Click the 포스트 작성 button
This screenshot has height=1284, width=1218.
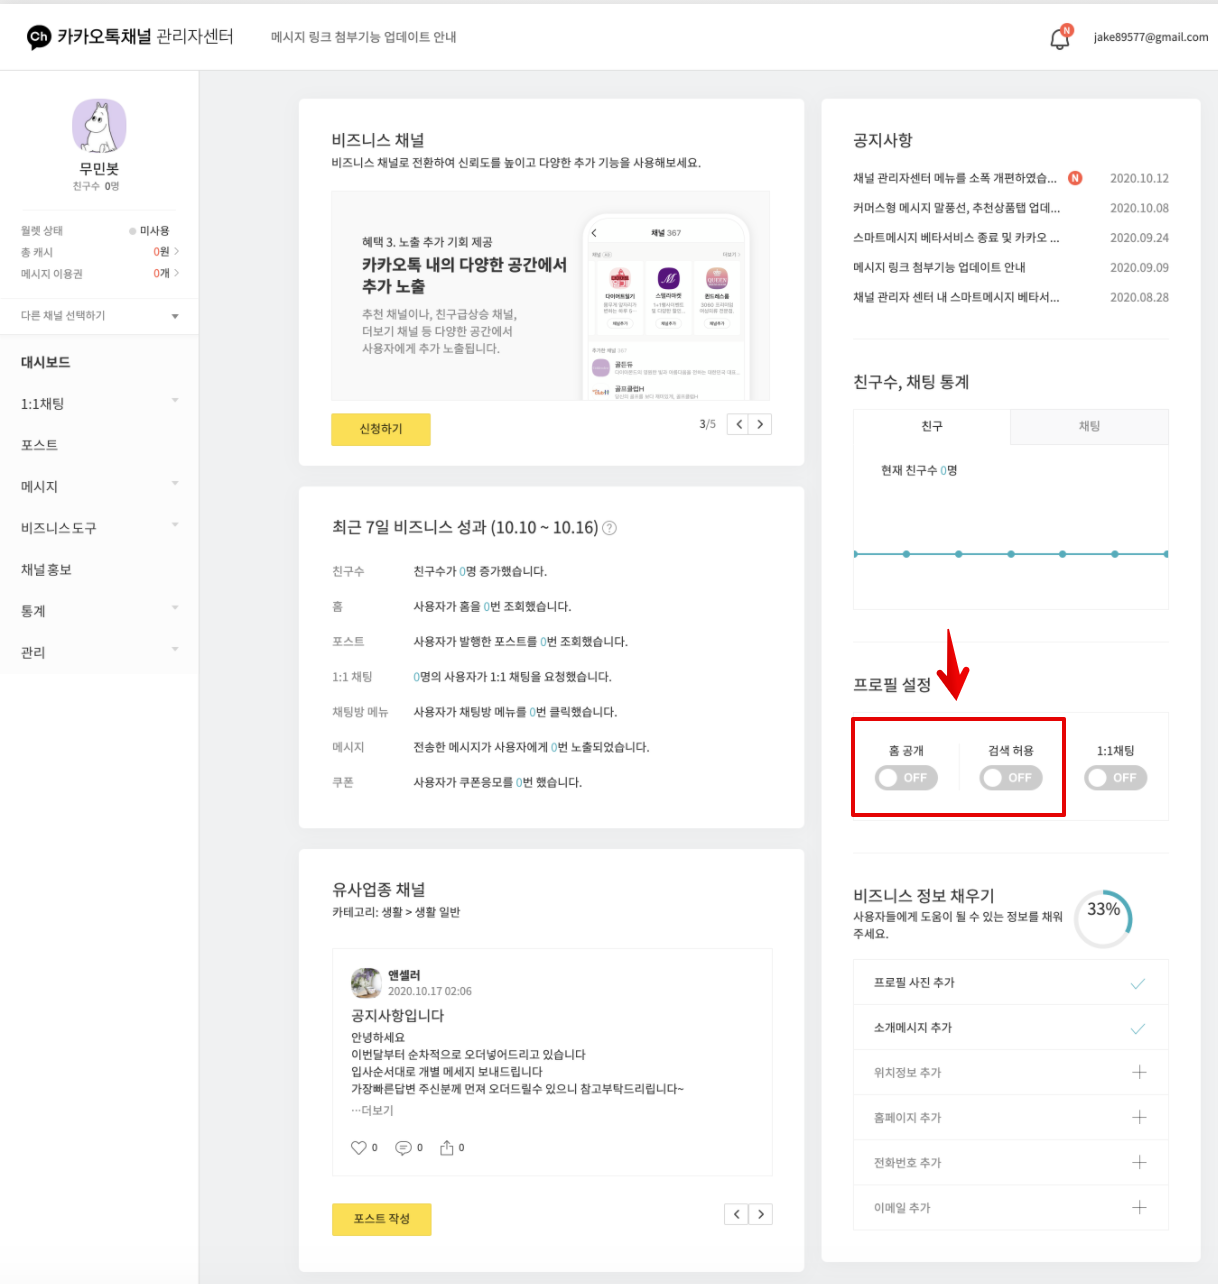pyautogui.click(x=381, y=1219)
